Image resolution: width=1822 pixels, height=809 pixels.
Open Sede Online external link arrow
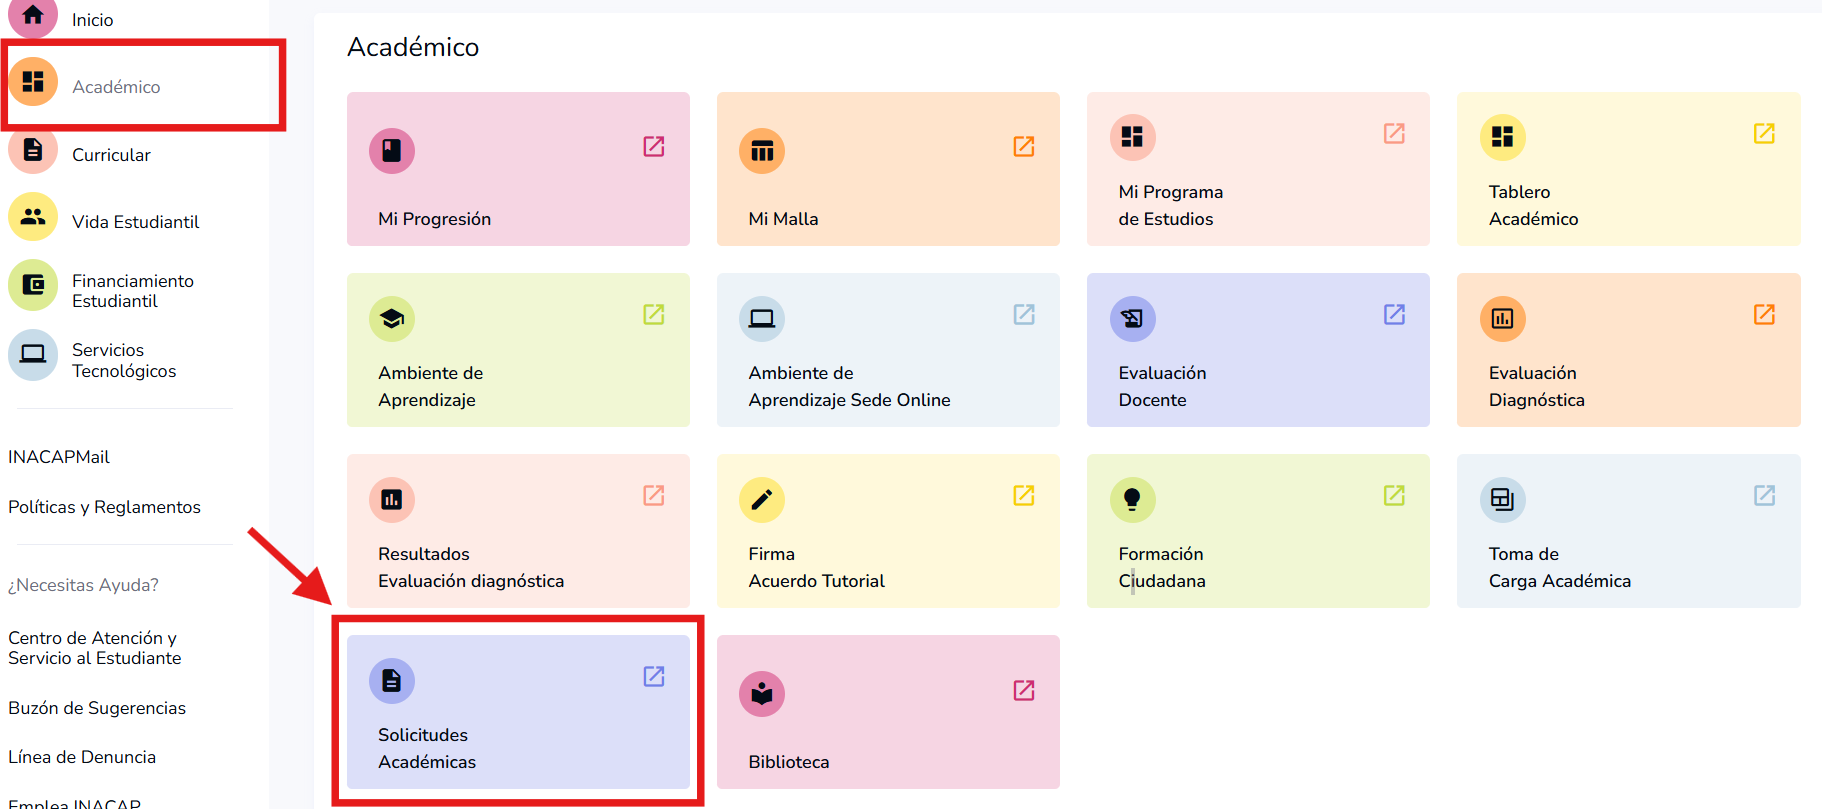pos(1024,314)
